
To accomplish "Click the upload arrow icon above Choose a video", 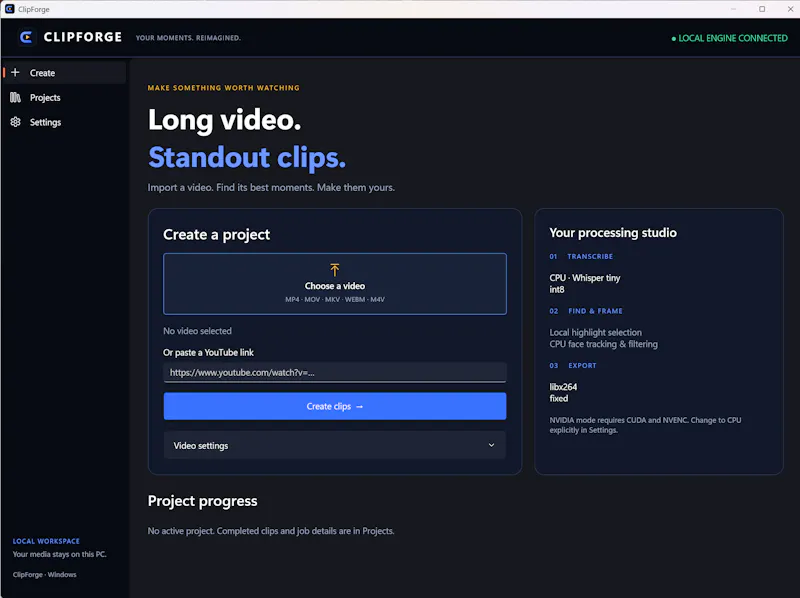I will [335, 269].
